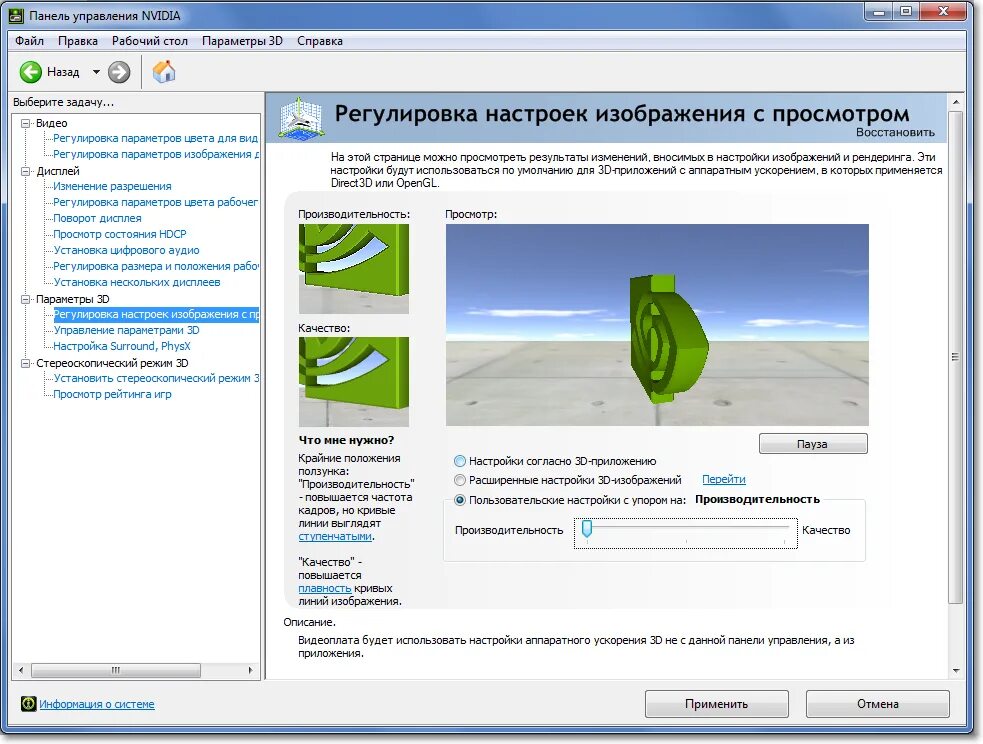Image resolution: width=983 pixels, height=744 pixels.
Task: Click the Производительность preview thumbnail
Action: click(x=354, y=269)
